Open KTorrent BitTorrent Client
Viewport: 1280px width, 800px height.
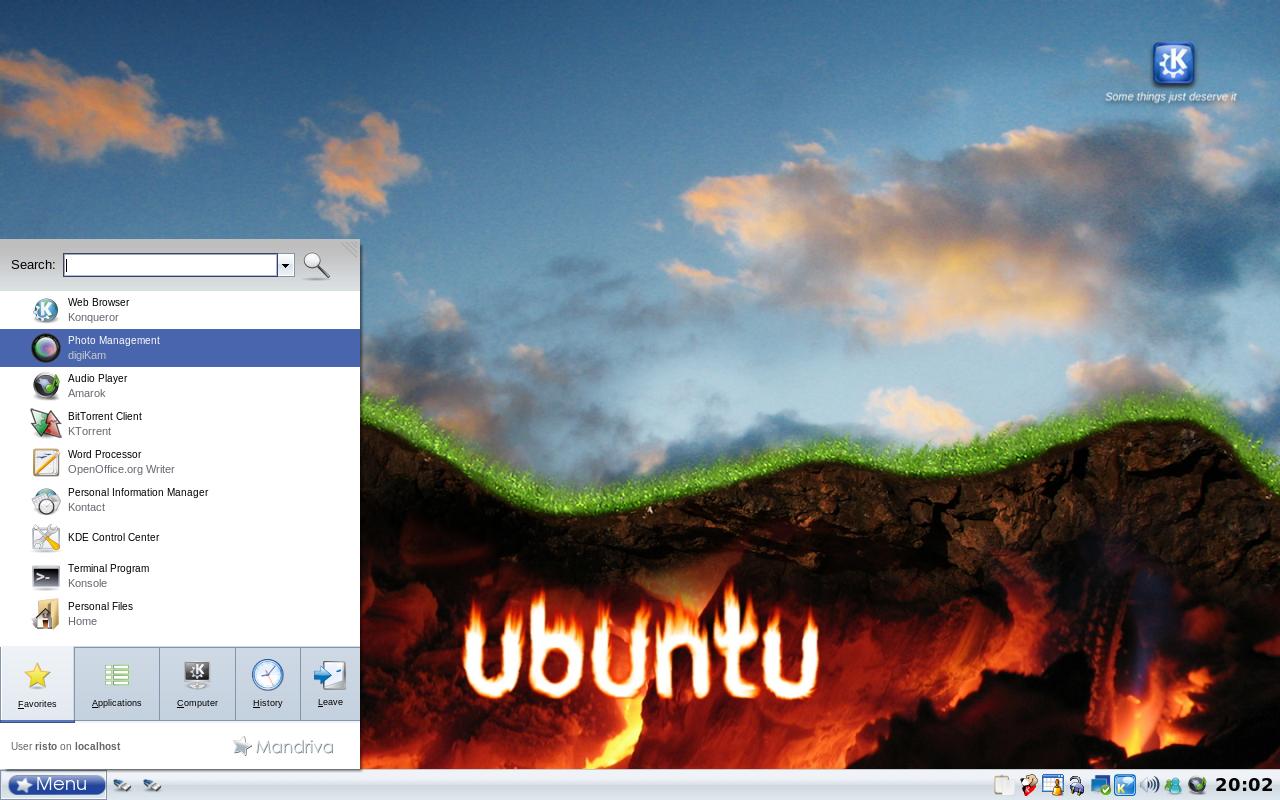[180, 424]
